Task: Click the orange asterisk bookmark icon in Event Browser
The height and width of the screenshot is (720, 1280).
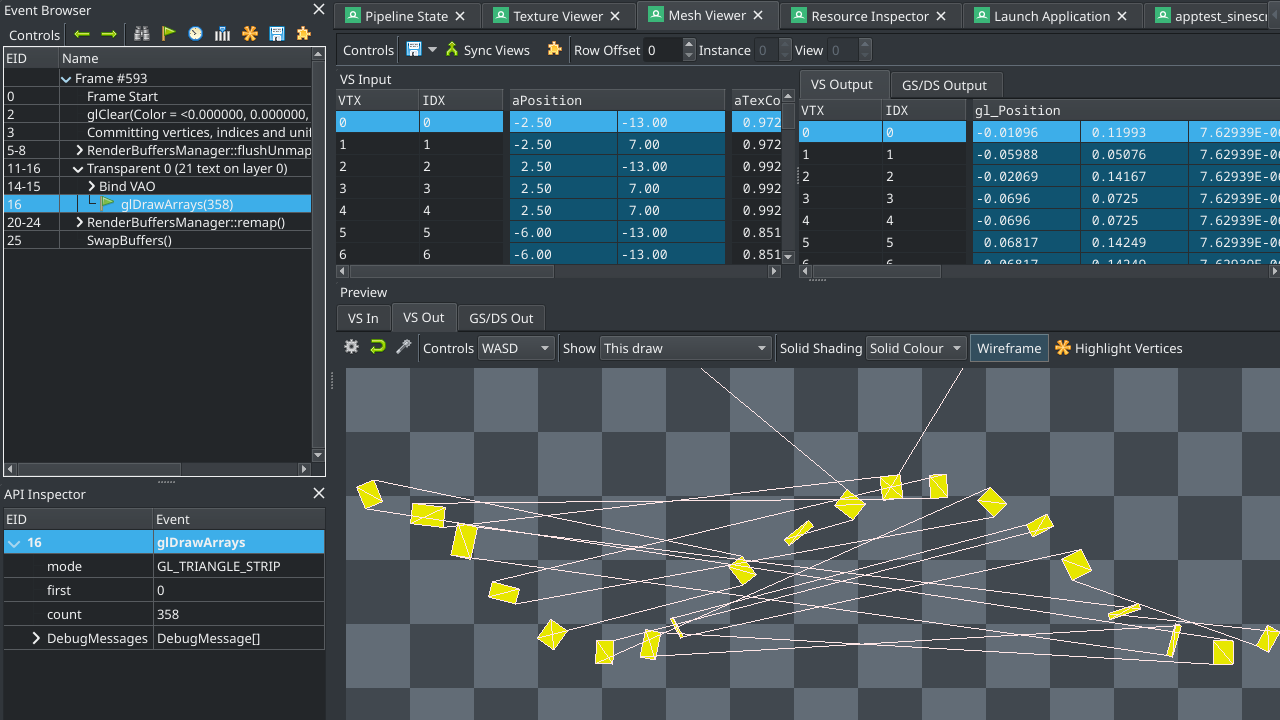Action: point(250,34)
